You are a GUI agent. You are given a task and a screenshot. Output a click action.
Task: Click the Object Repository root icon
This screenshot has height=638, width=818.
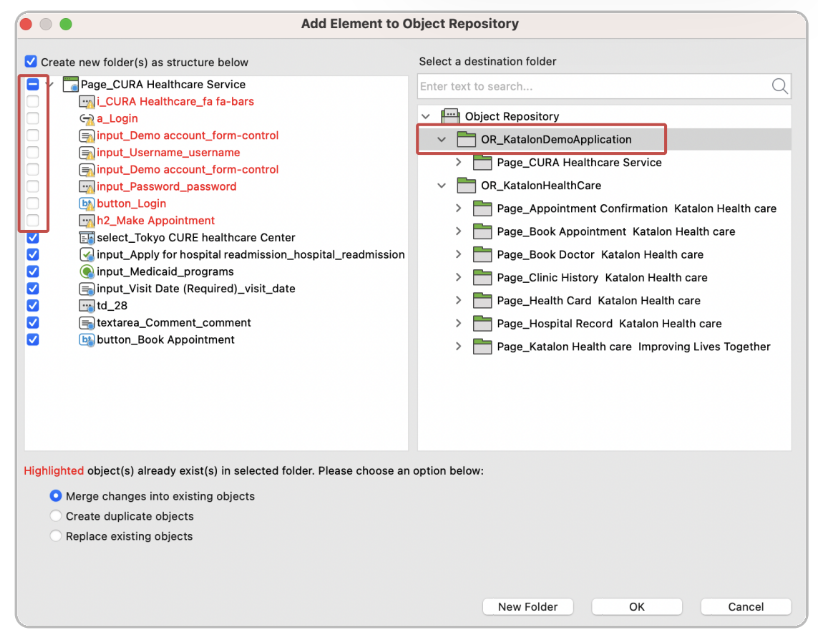[449, 116]
